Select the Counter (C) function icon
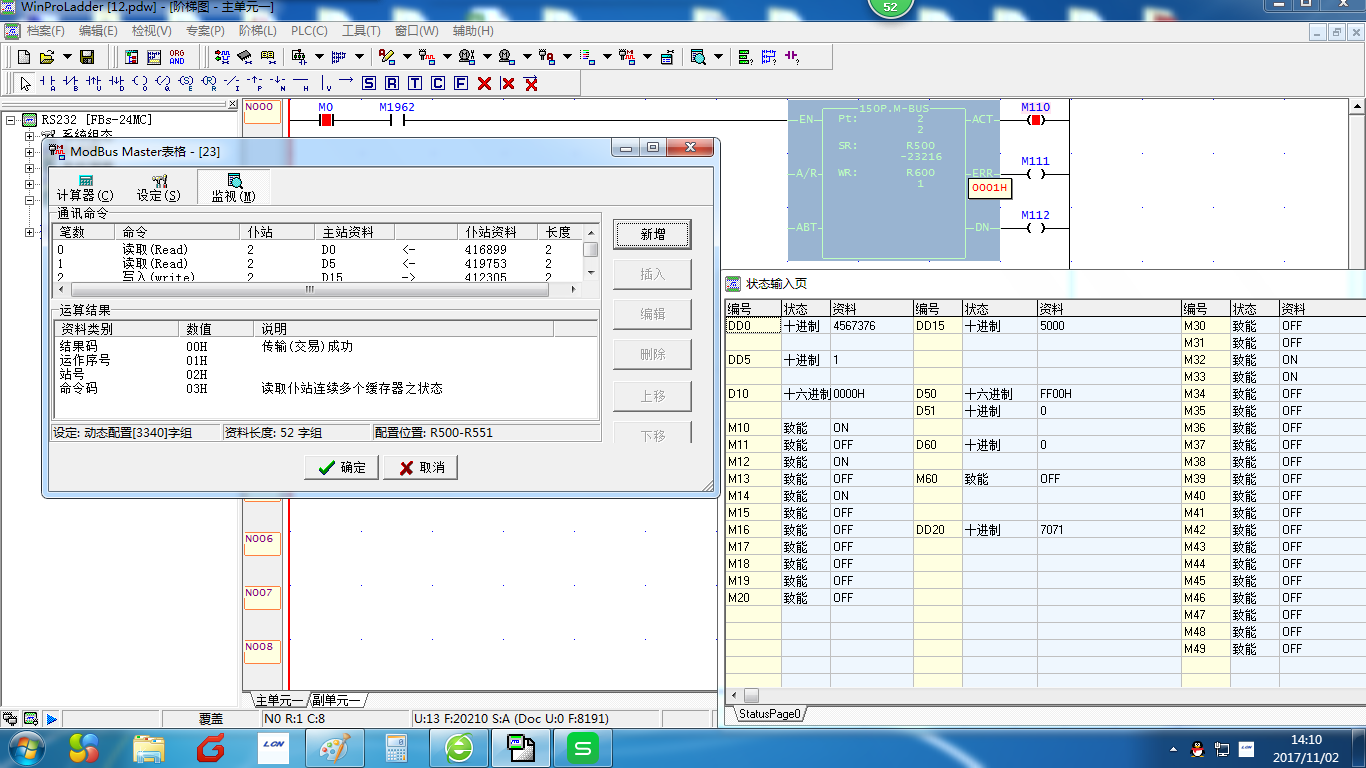 [x=438, y=83]
